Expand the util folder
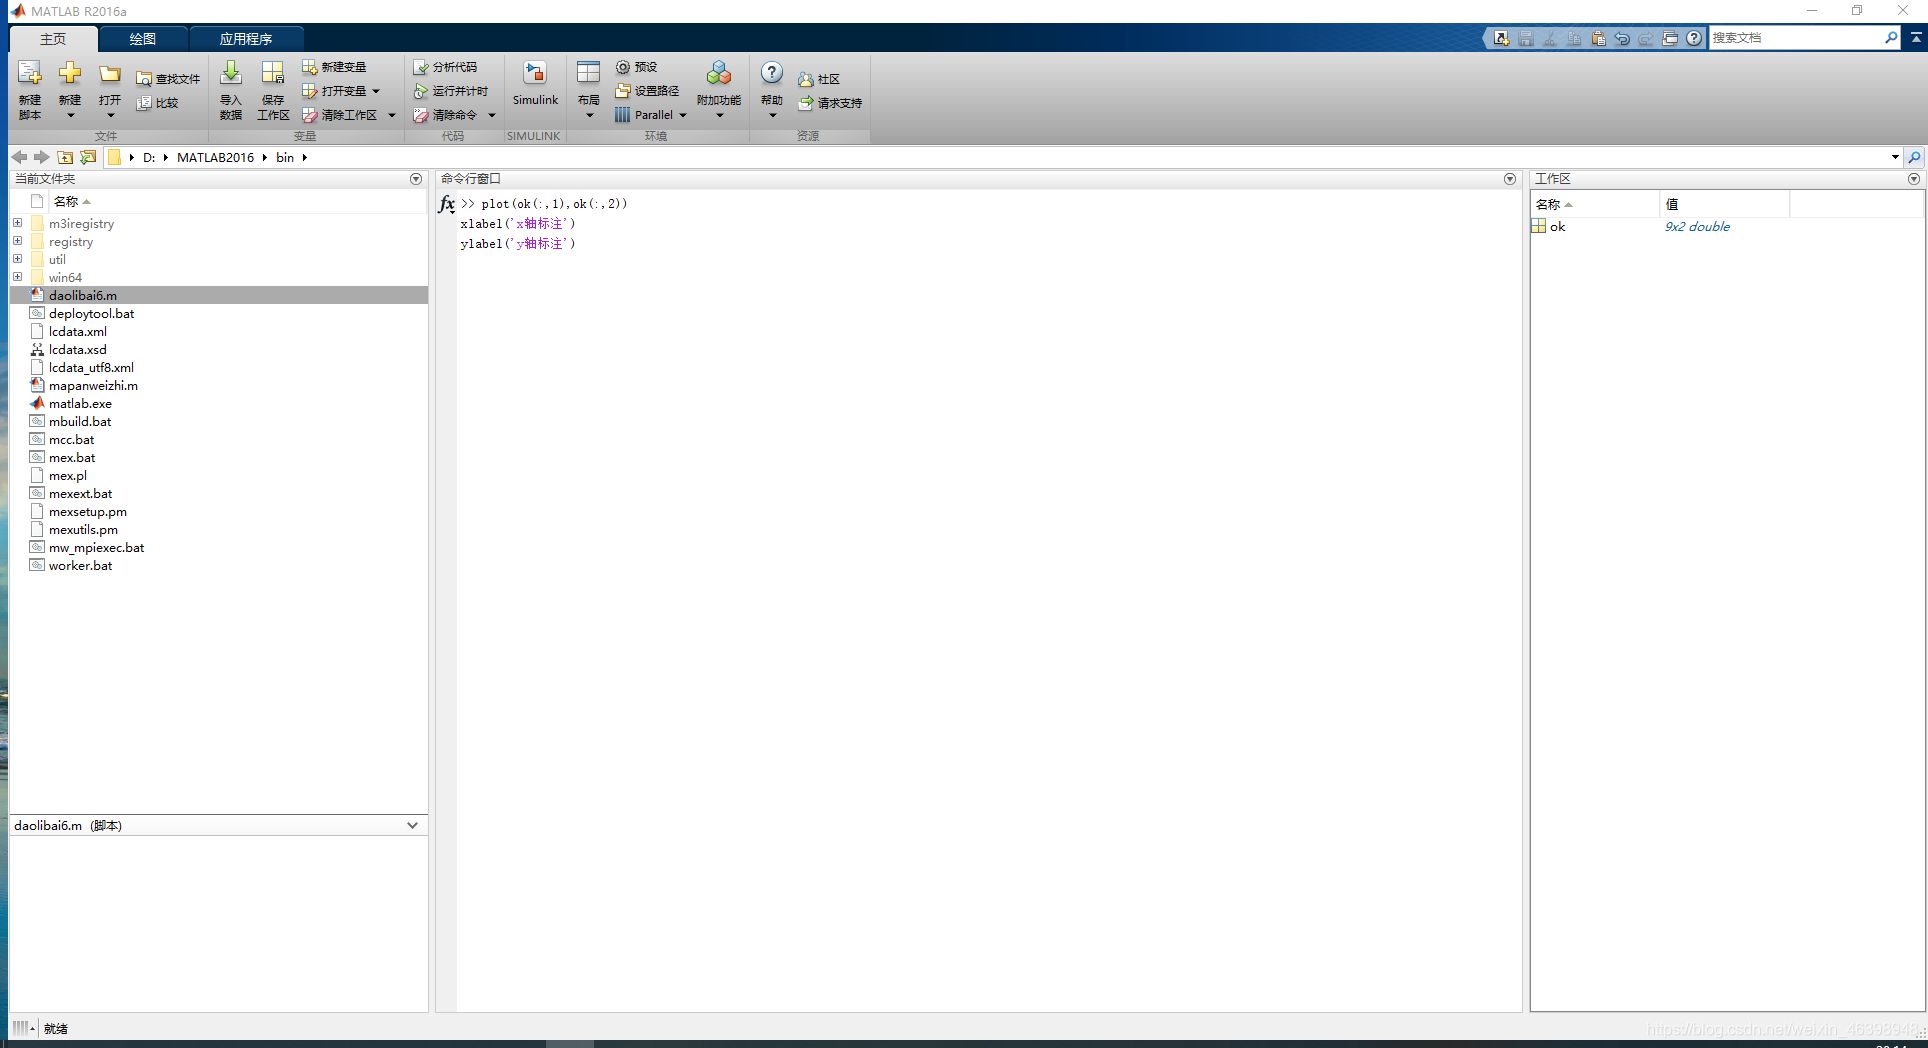The height and width of the screenshot is (1048, 1928). [x=18, y=259]
